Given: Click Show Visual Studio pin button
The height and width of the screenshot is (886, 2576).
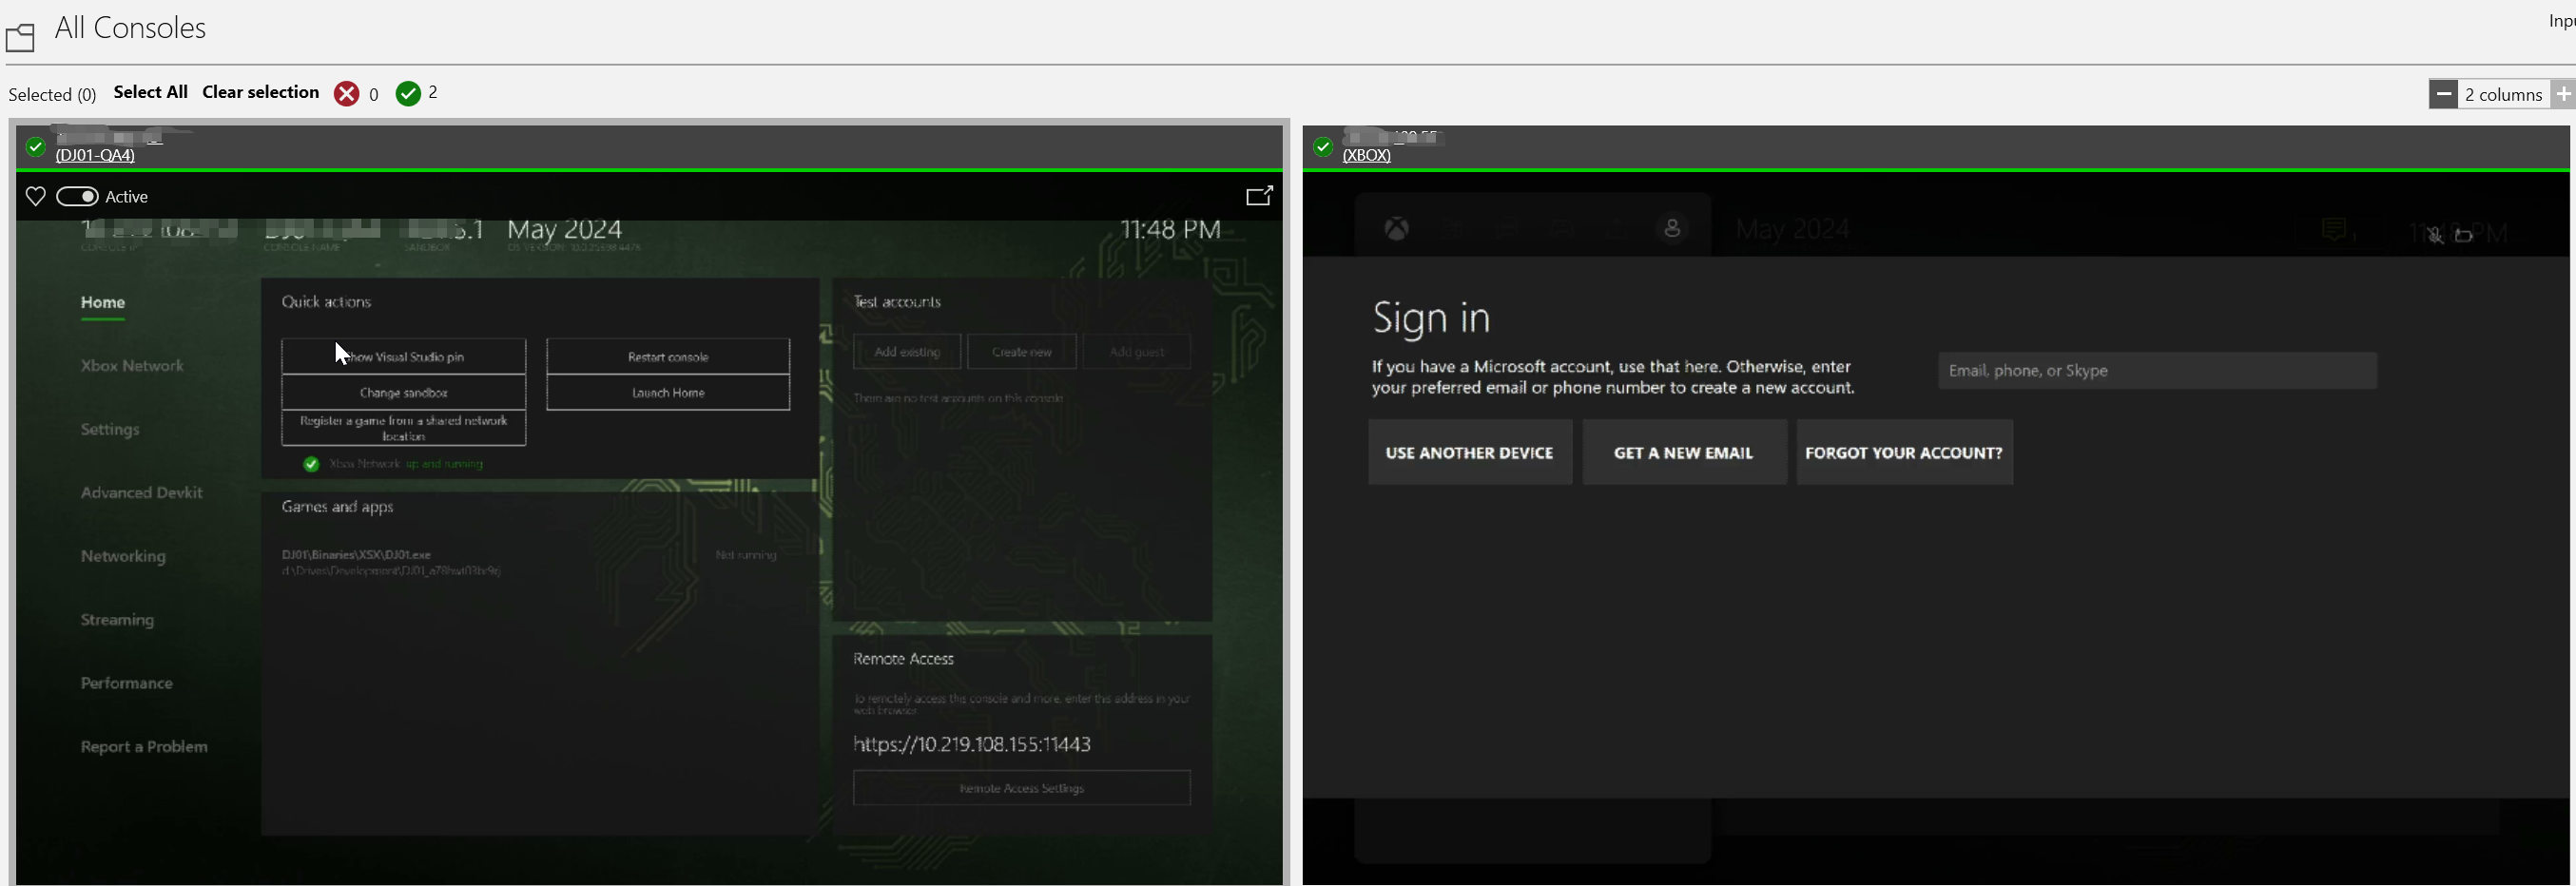Looking at the screenshot, I should (x=404, y=357).
